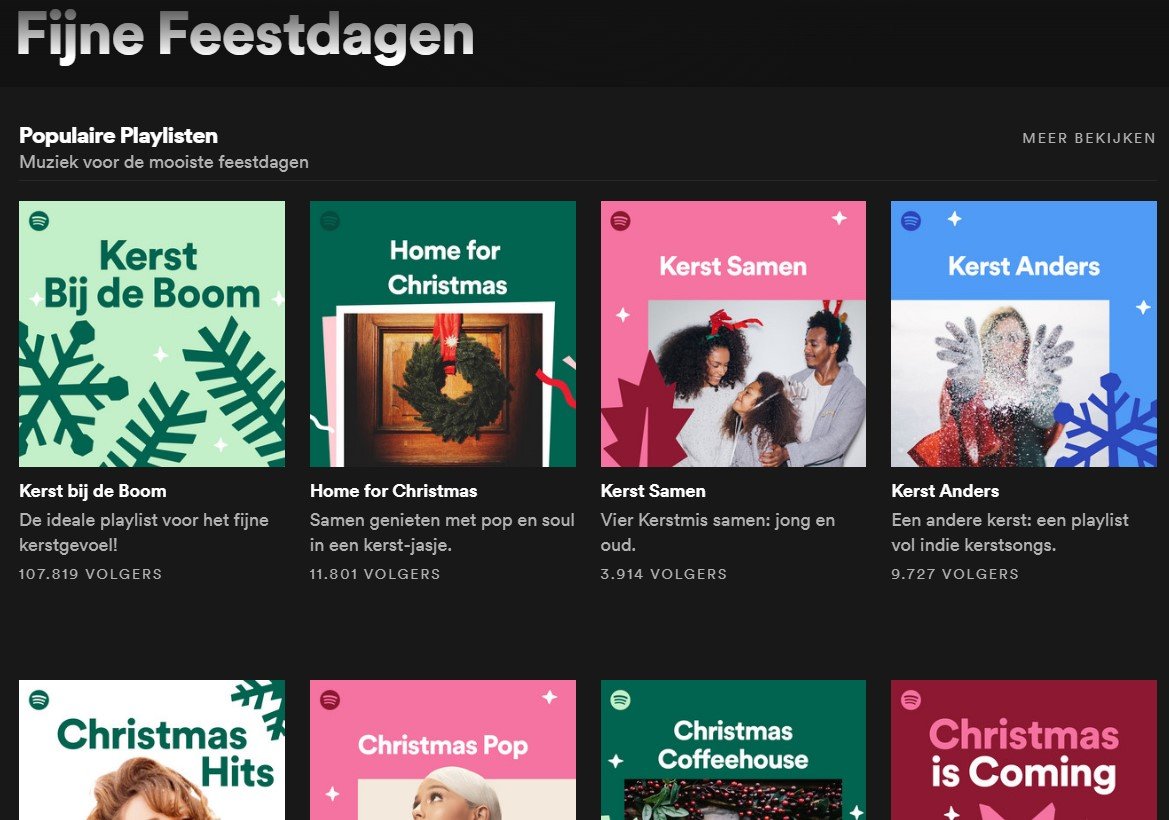Click Spotify logo on Kerst bij de Boom cover
This screenshot has height=820, width=1169.
click(x=39, y=221)
